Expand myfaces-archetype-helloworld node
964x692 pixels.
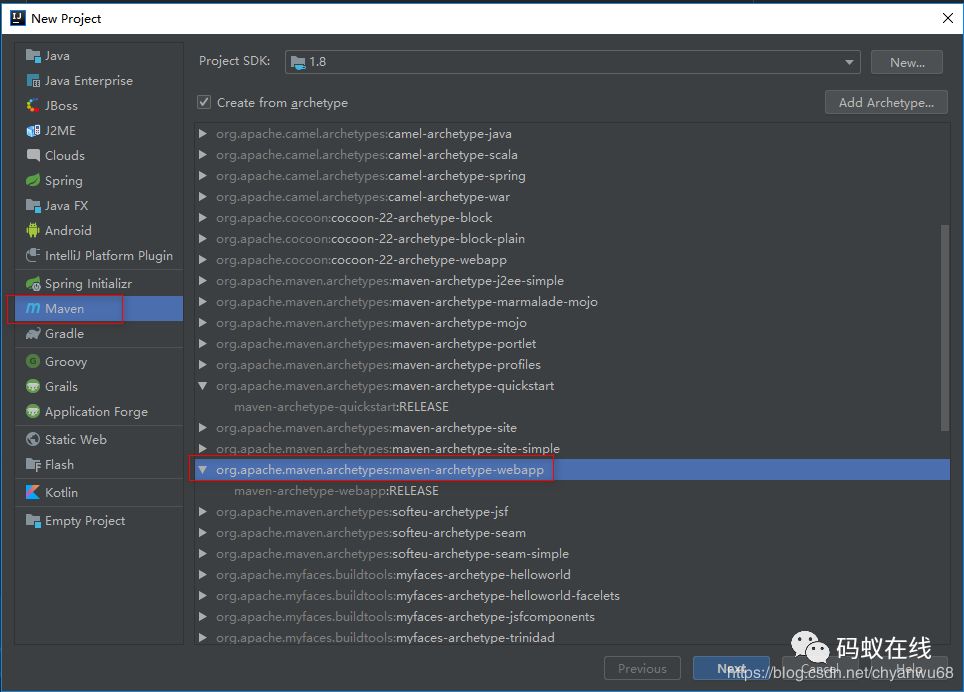[x=202, y=575]
